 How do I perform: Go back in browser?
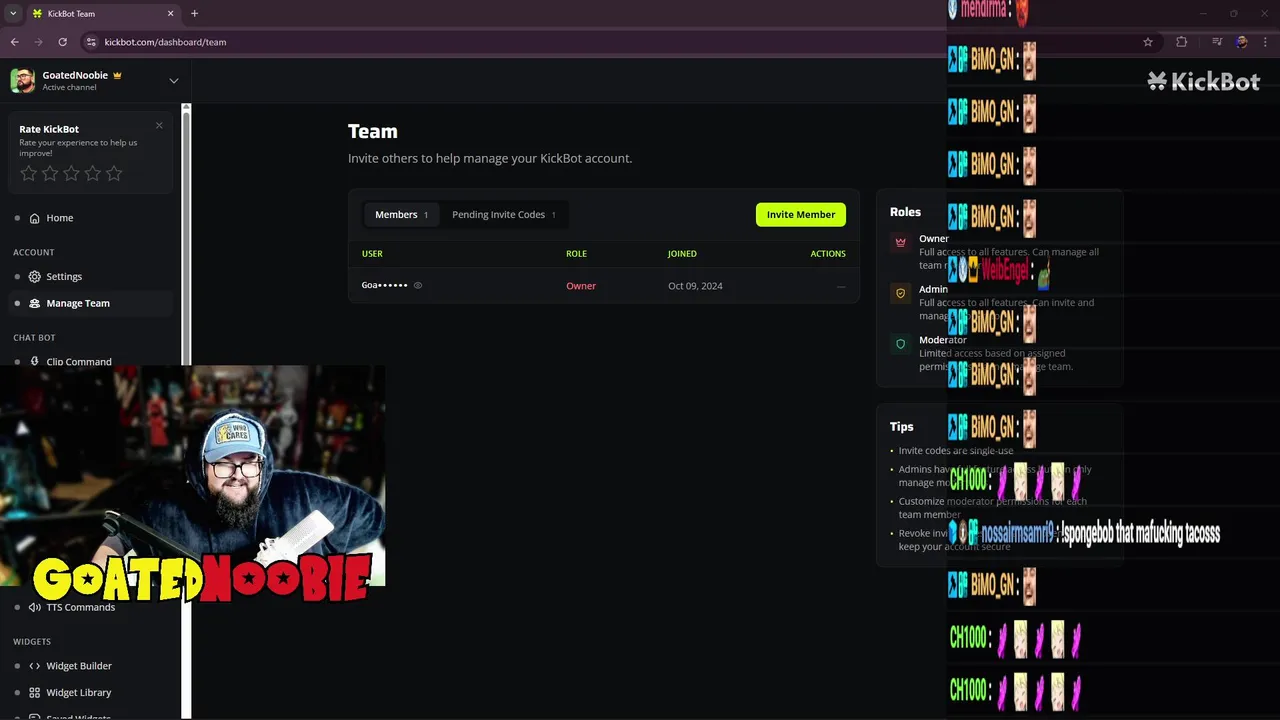[x=14, y=42]
